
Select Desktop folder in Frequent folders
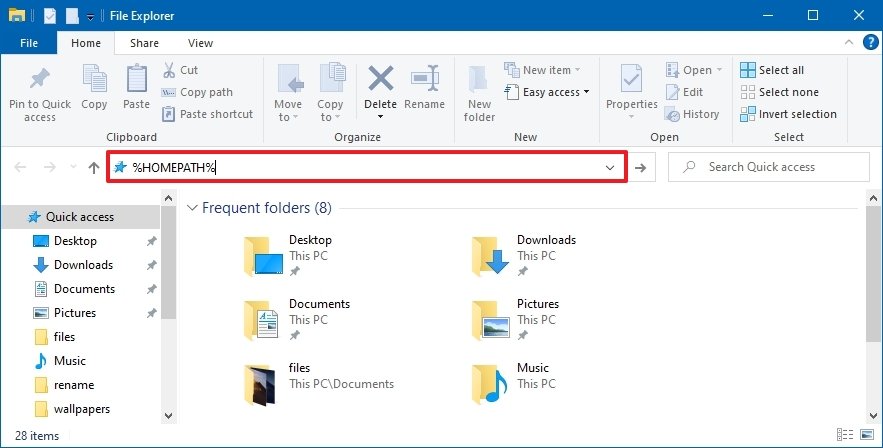pyautogui.click(x=288, y=256)
